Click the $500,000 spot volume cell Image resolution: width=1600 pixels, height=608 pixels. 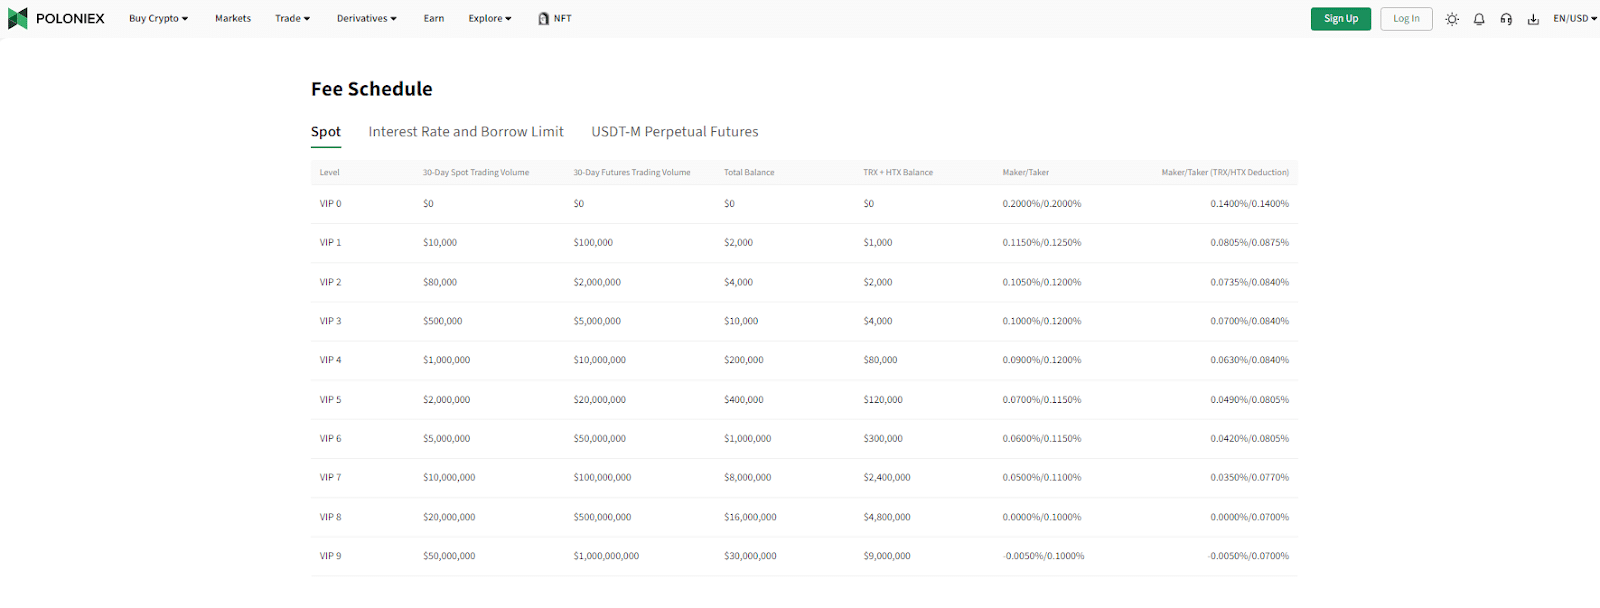point(442,322)
